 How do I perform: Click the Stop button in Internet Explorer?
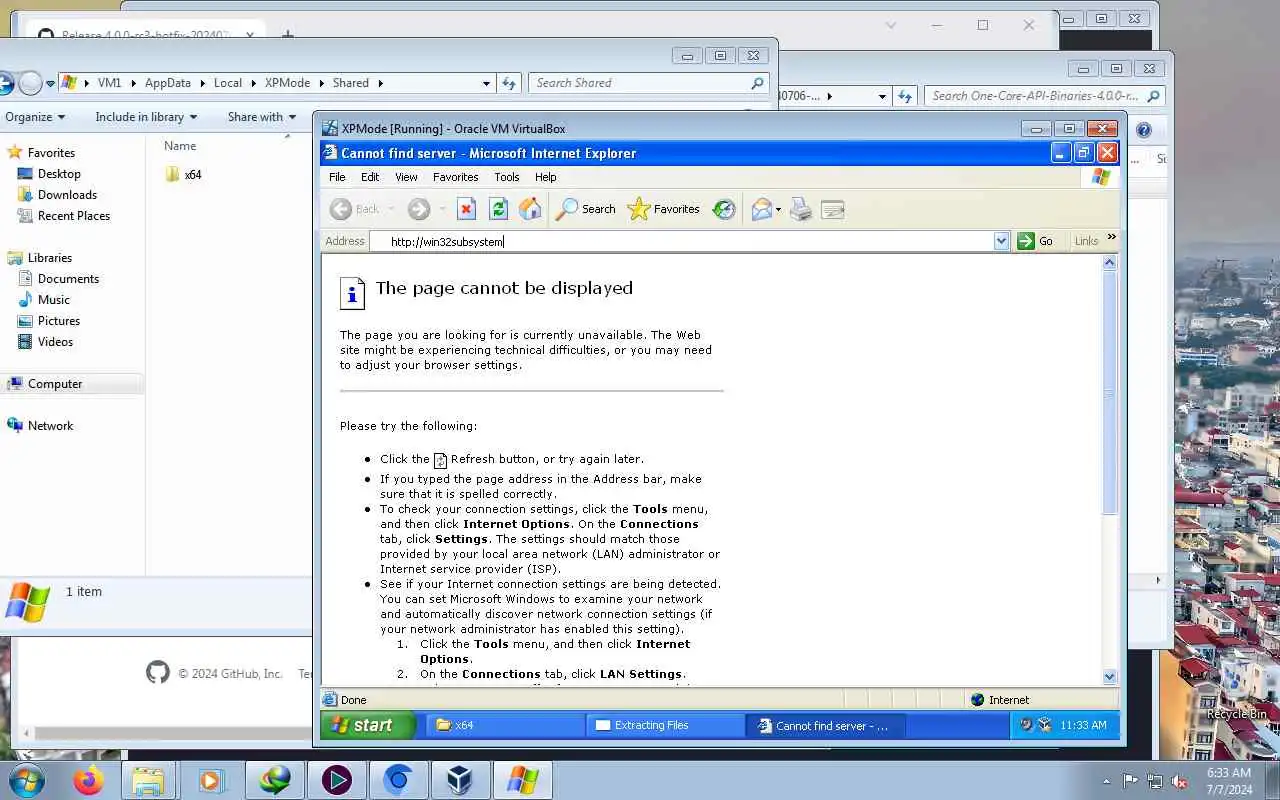click(x=466, y=209)
